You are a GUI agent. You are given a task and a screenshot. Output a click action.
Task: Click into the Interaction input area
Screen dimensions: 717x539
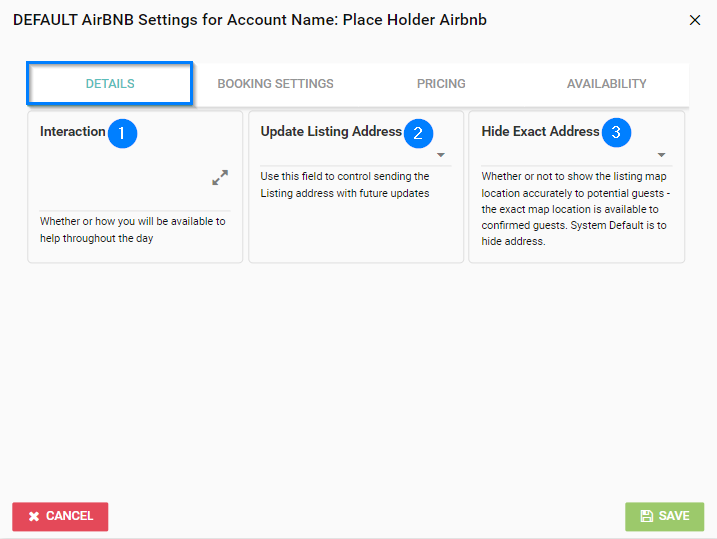(x=122, y=180)
